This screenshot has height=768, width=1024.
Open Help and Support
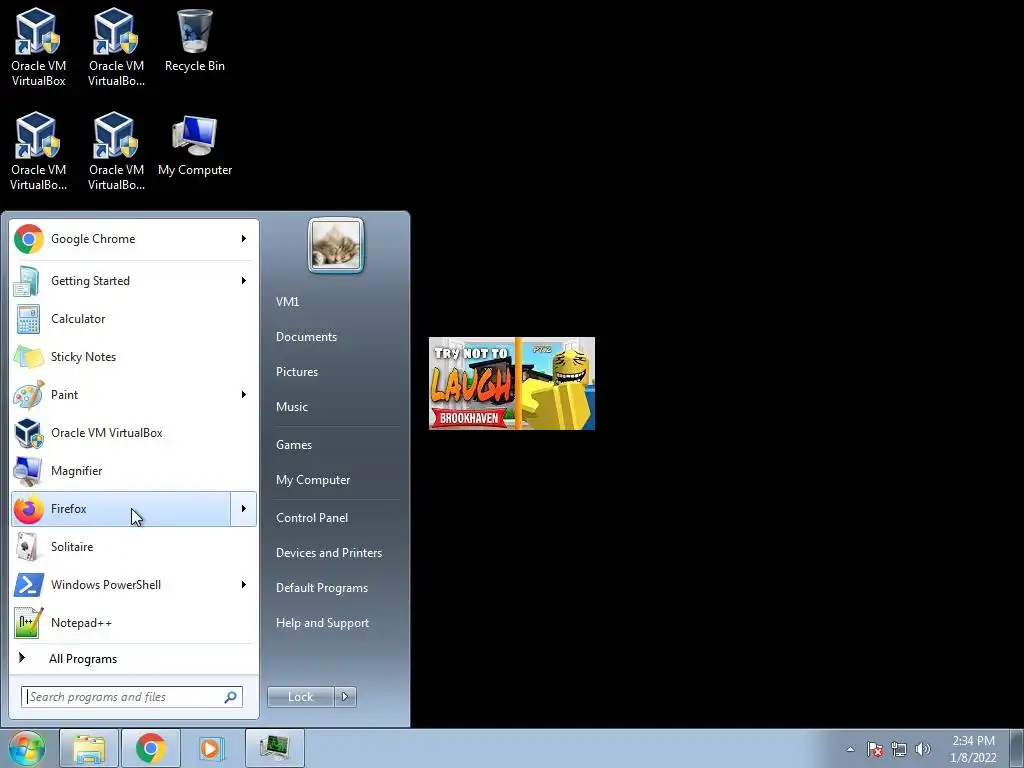click(x=323, y=623)
